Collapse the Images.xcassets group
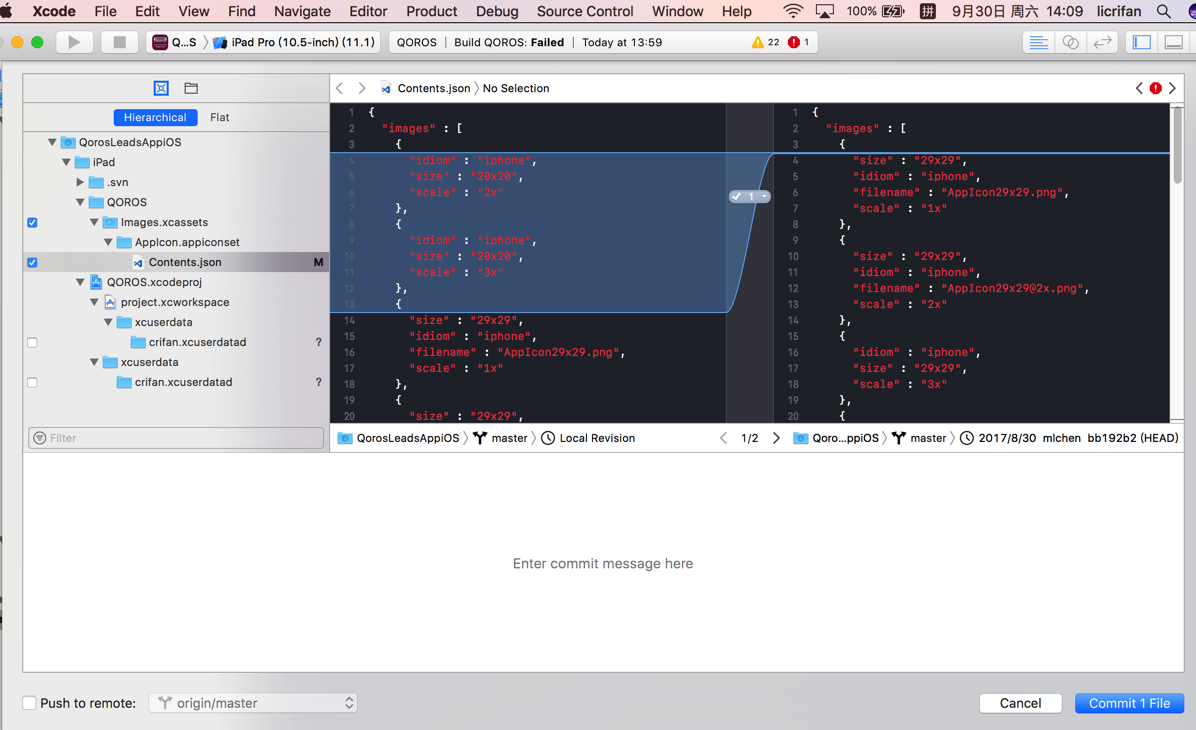 pos(94,222)
